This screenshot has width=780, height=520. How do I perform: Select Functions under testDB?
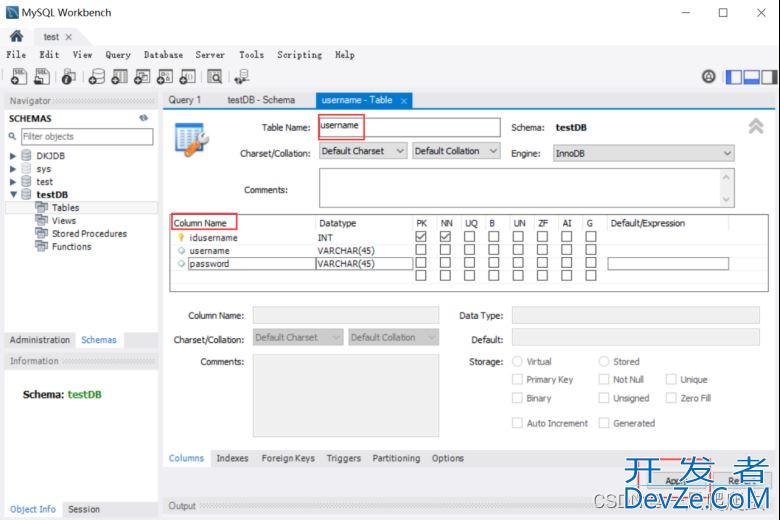pyautogui.click(x=71, y=246)
